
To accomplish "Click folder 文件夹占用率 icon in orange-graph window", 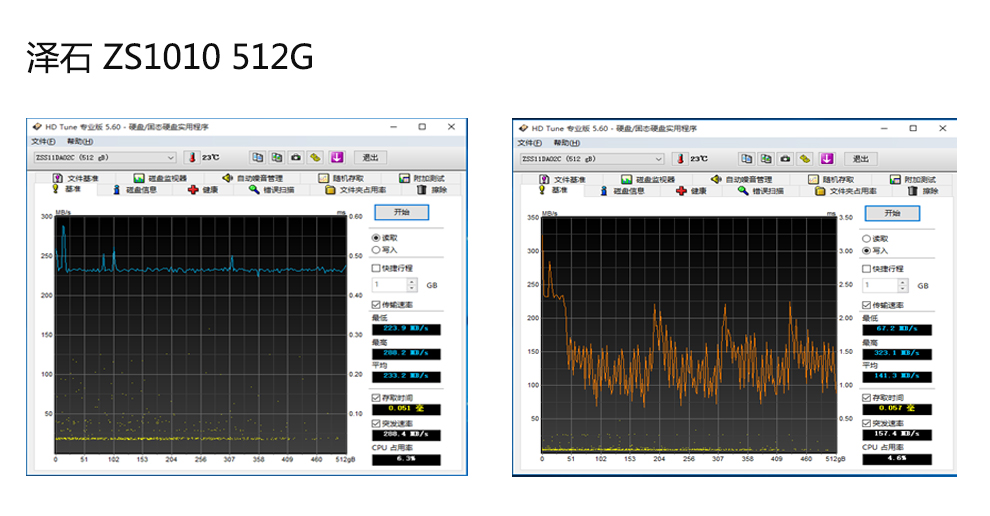I will (x=820, y=191).
